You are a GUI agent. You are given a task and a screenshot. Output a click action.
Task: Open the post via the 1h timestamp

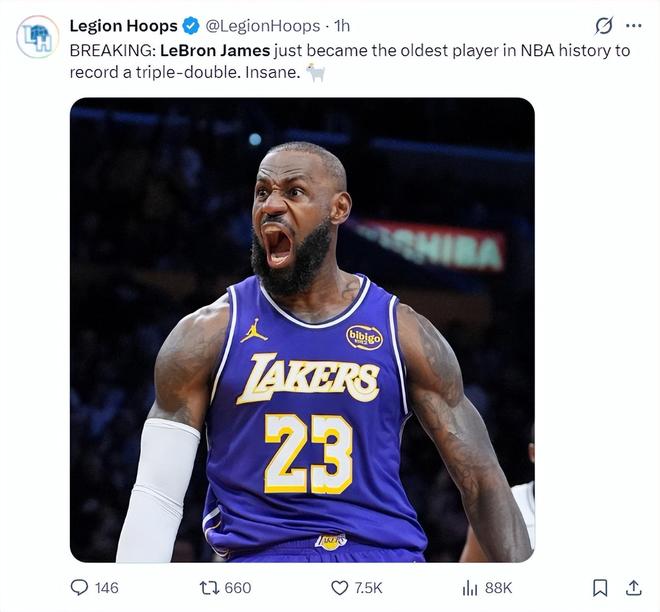[342, 26]
